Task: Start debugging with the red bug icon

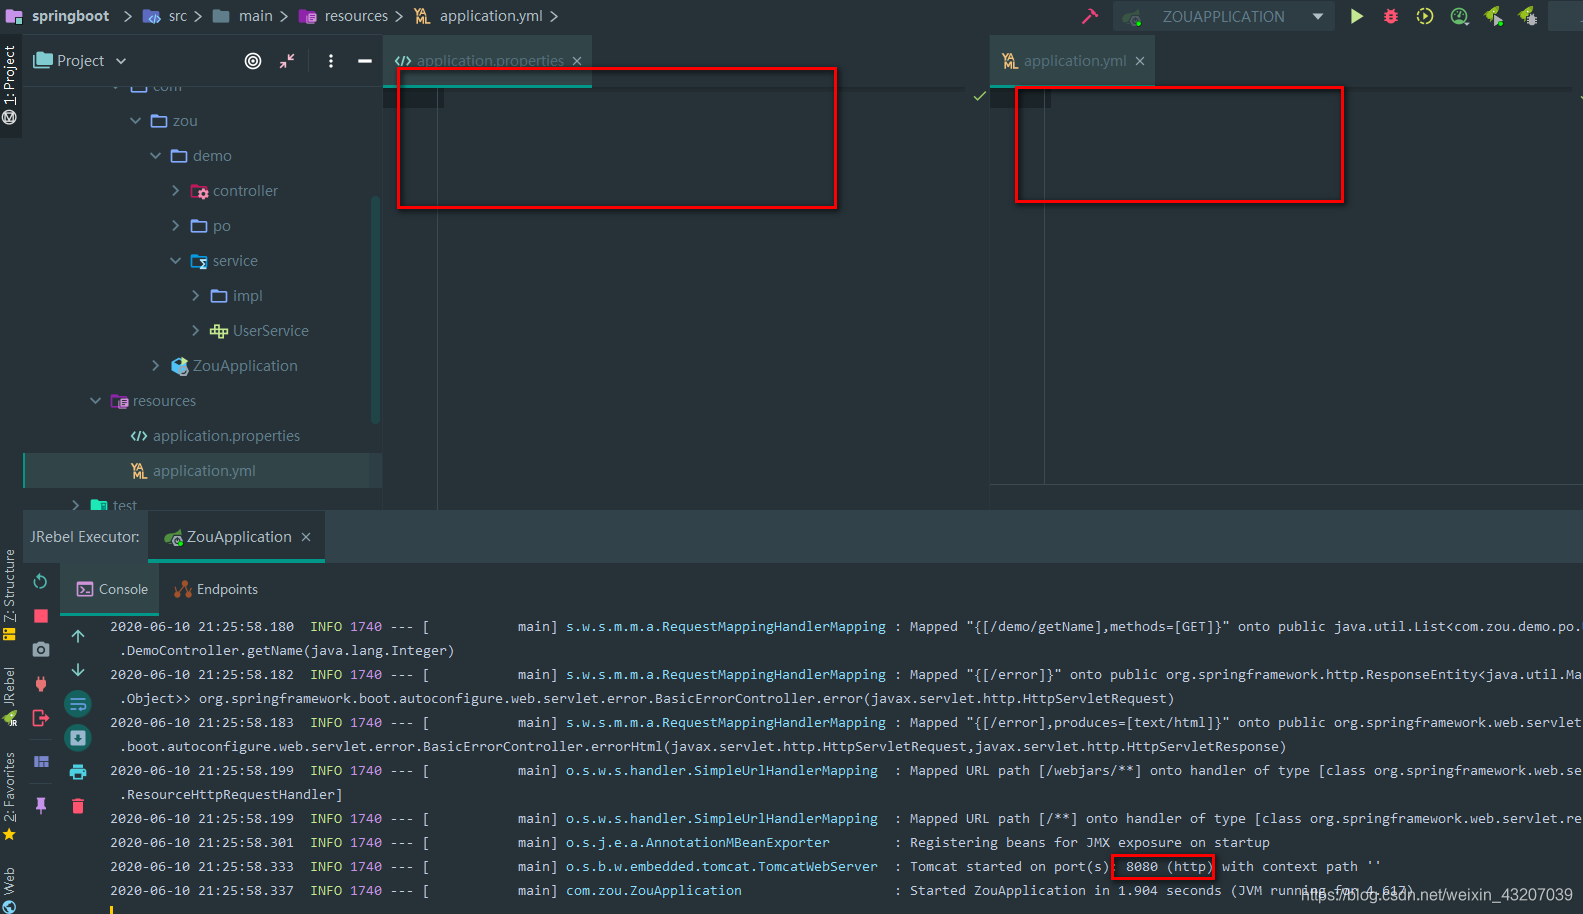Action: click(x=1391, y=16)
